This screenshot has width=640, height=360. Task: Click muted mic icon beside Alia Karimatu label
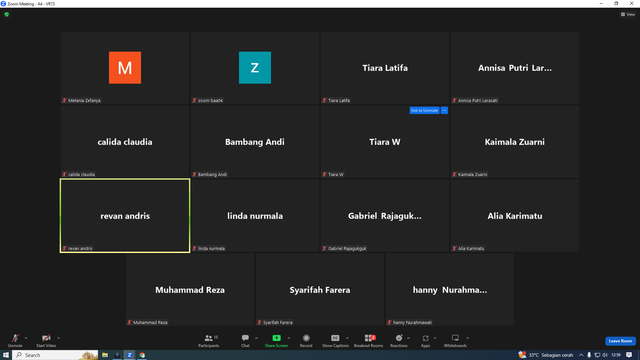(x=454, y=248)
